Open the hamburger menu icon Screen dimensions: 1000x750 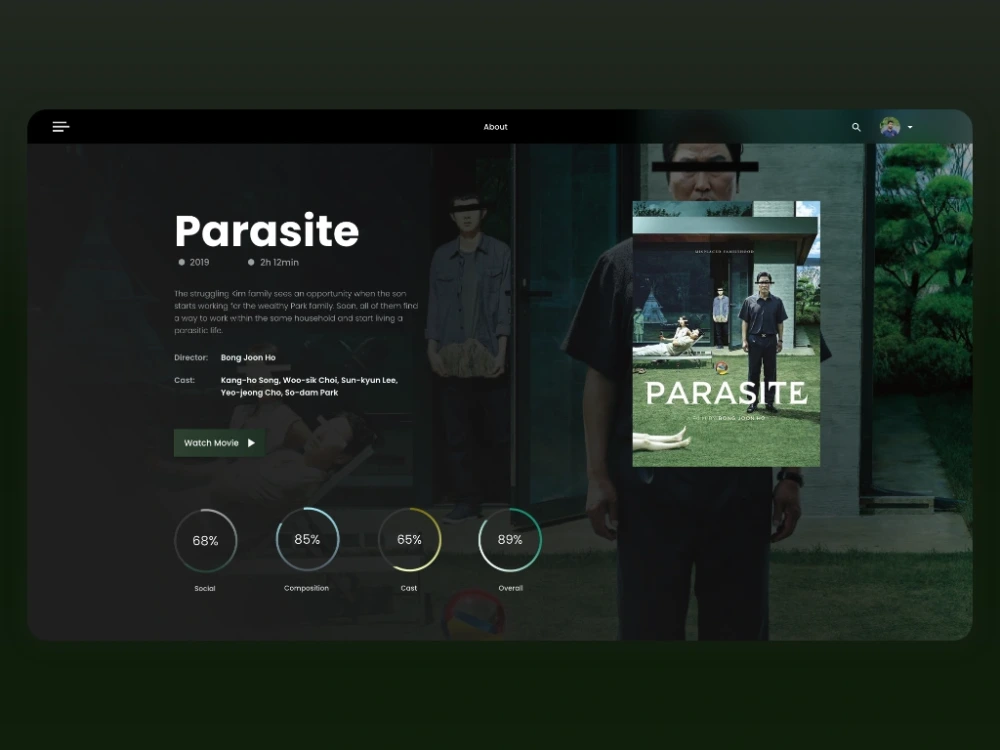61,127
